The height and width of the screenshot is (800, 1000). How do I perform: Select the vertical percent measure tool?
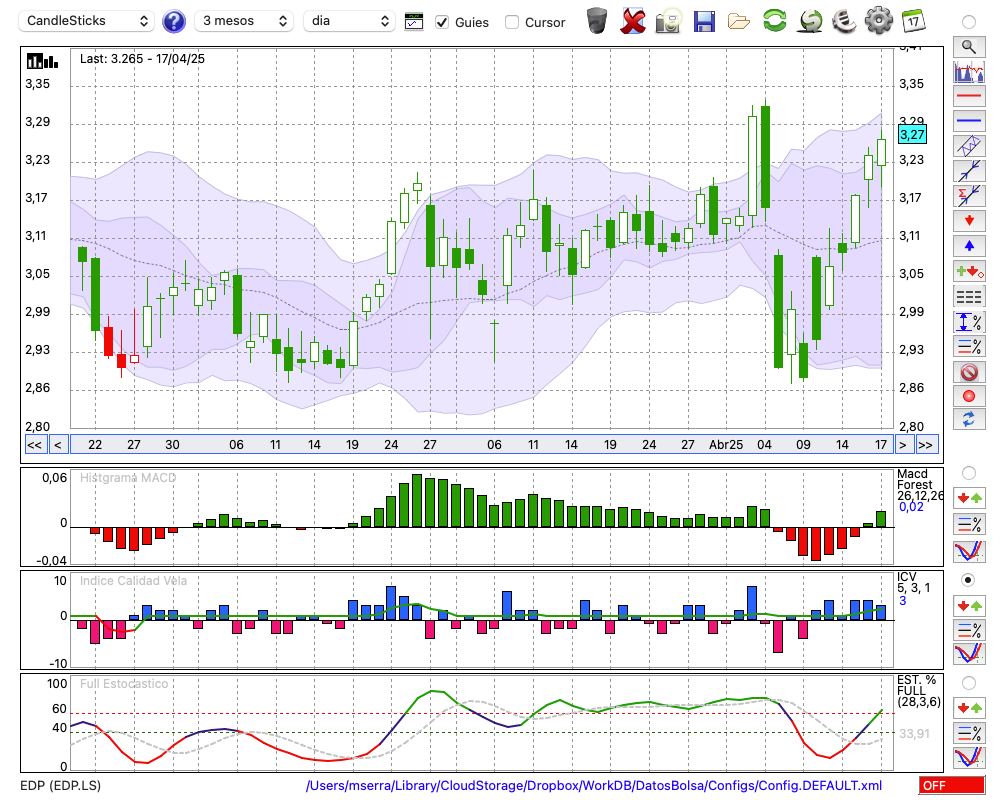969,322
